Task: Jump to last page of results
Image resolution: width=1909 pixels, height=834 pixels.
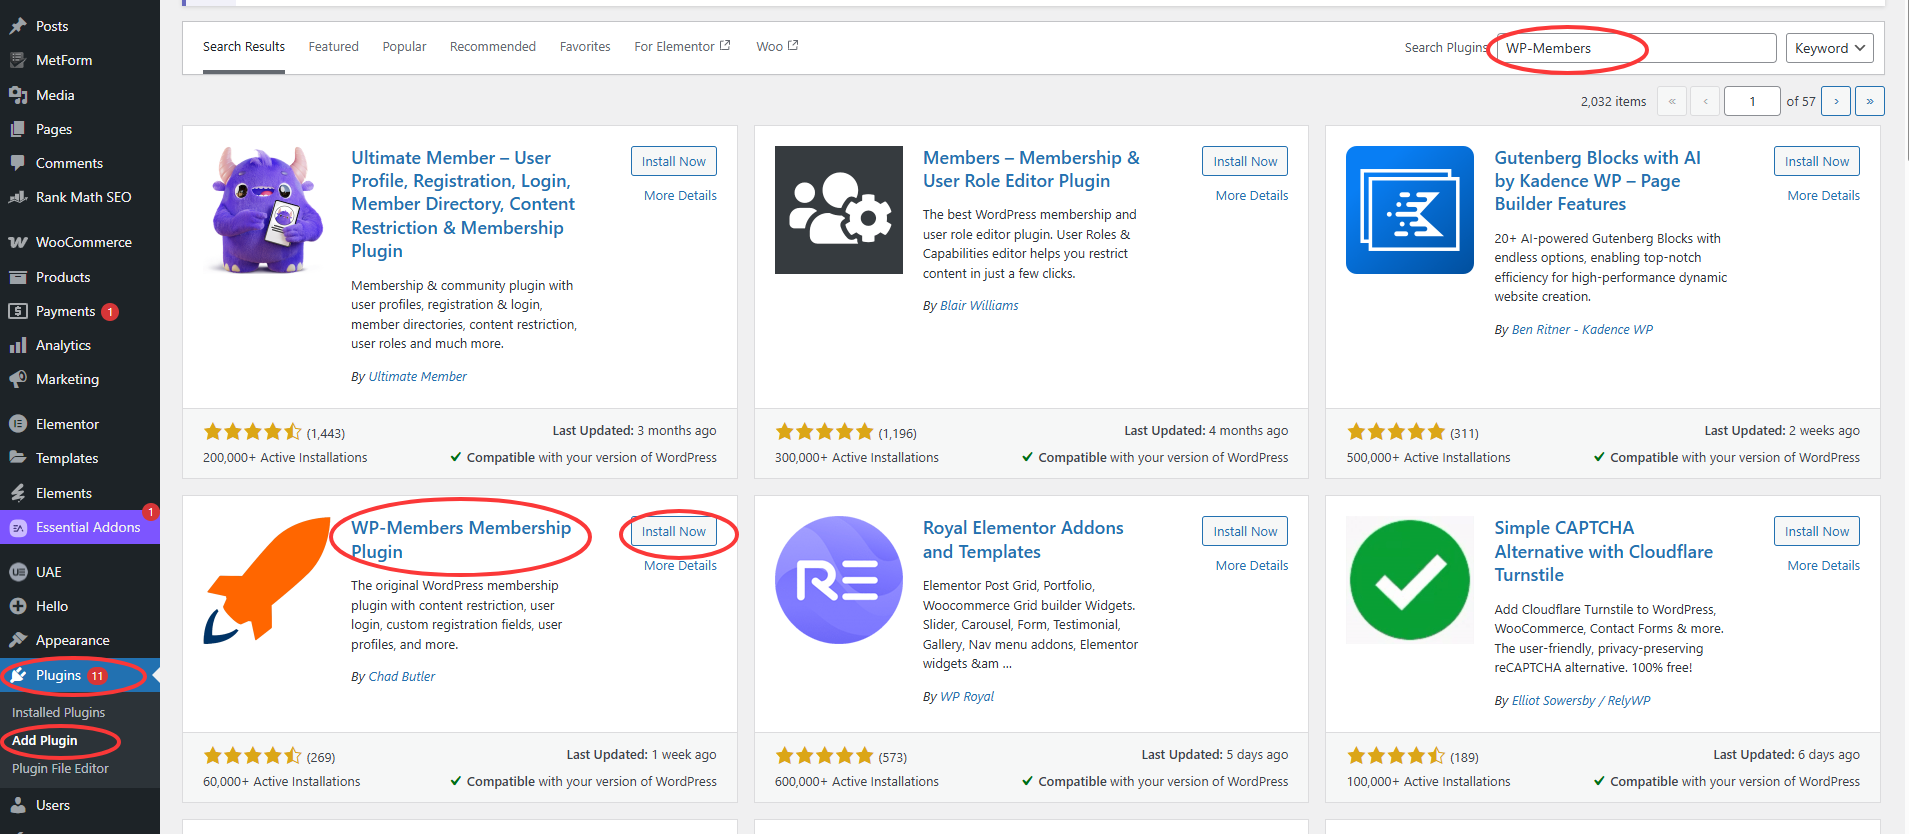Action: point(1869,101)
